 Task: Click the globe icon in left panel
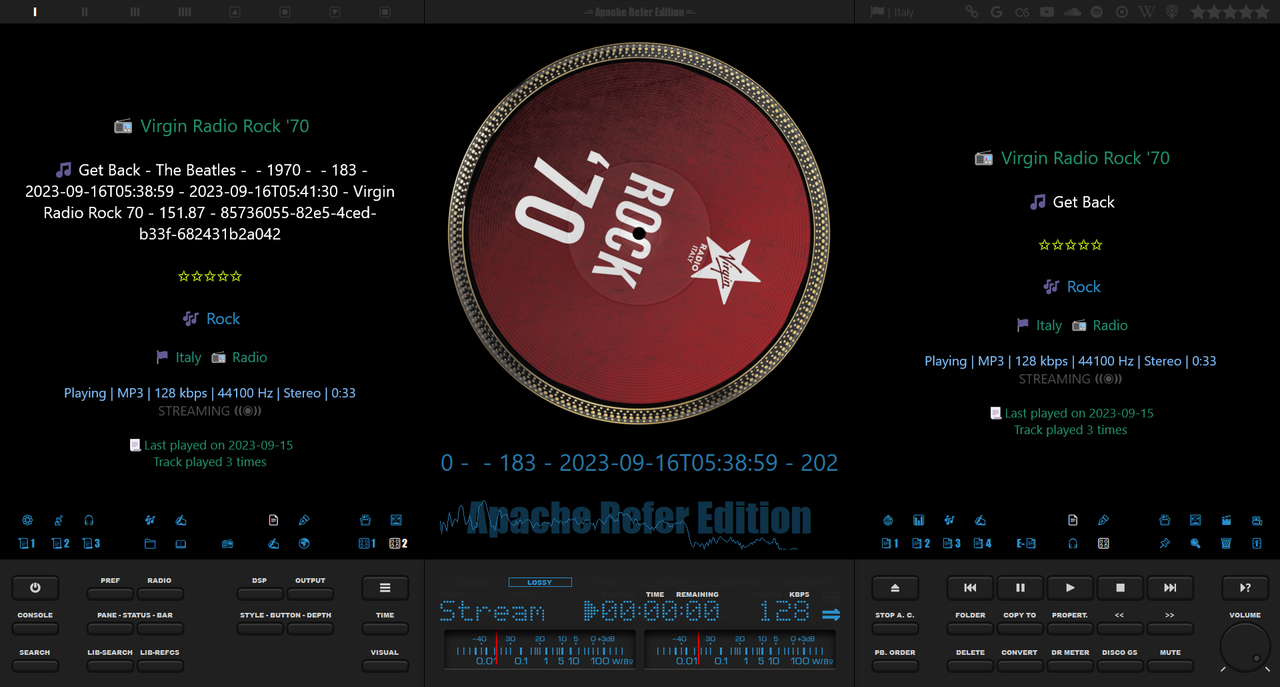(304, 544)
